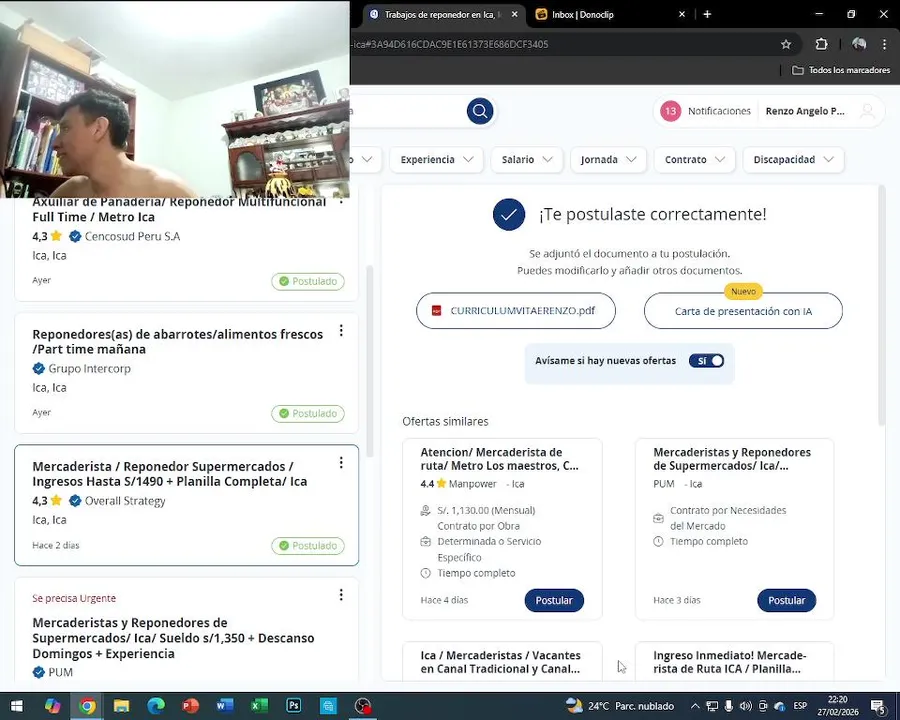This screenshot has height=720, width=900.
Task: Switch the ESP keyboard language indicator
Action: 800,706
